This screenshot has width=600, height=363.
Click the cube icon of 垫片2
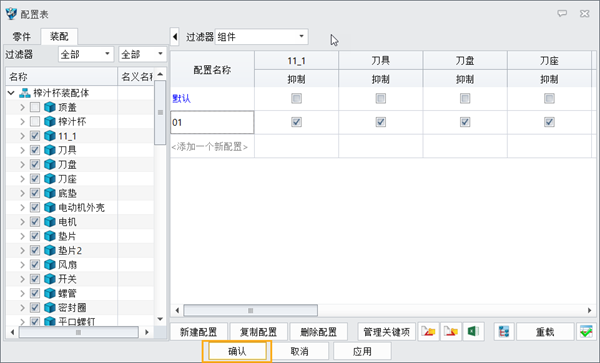(x=50, y=251)
